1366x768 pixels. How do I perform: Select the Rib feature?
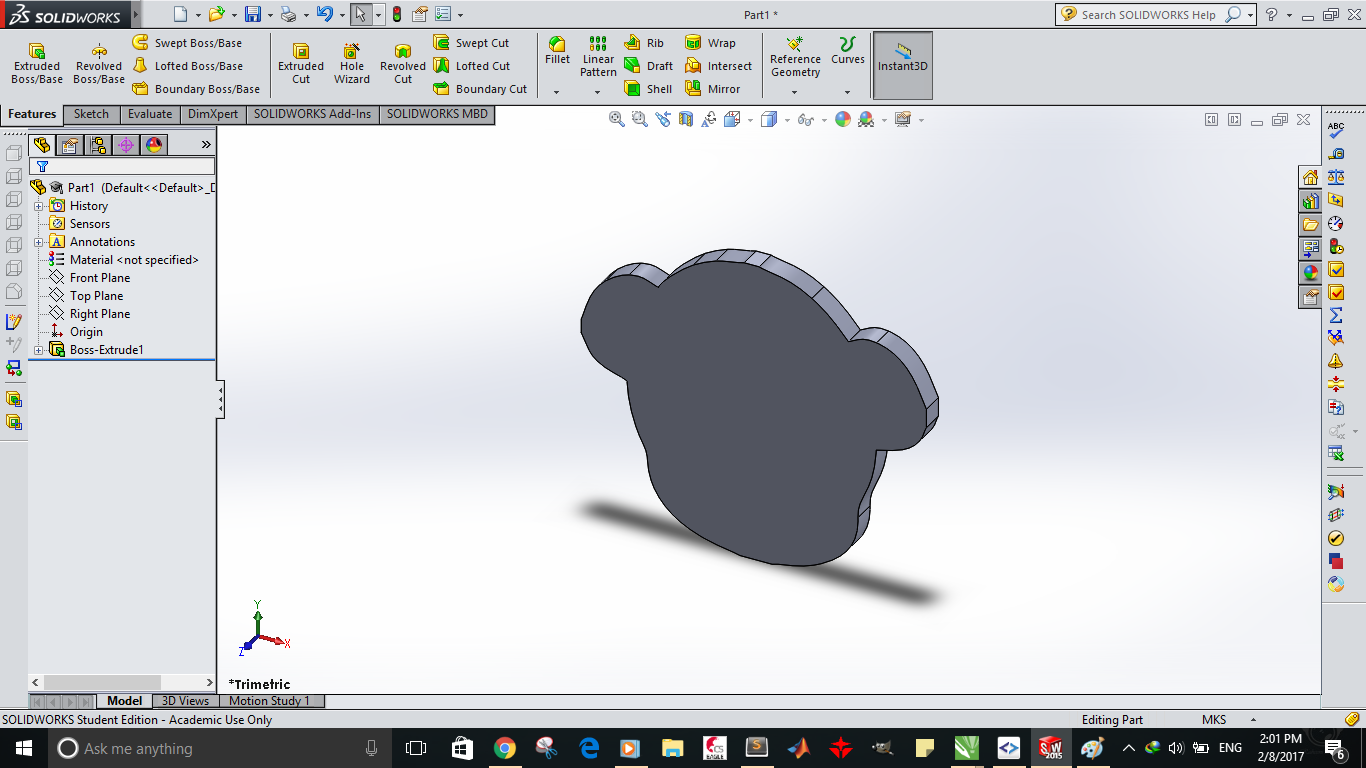tap(644, 43)
